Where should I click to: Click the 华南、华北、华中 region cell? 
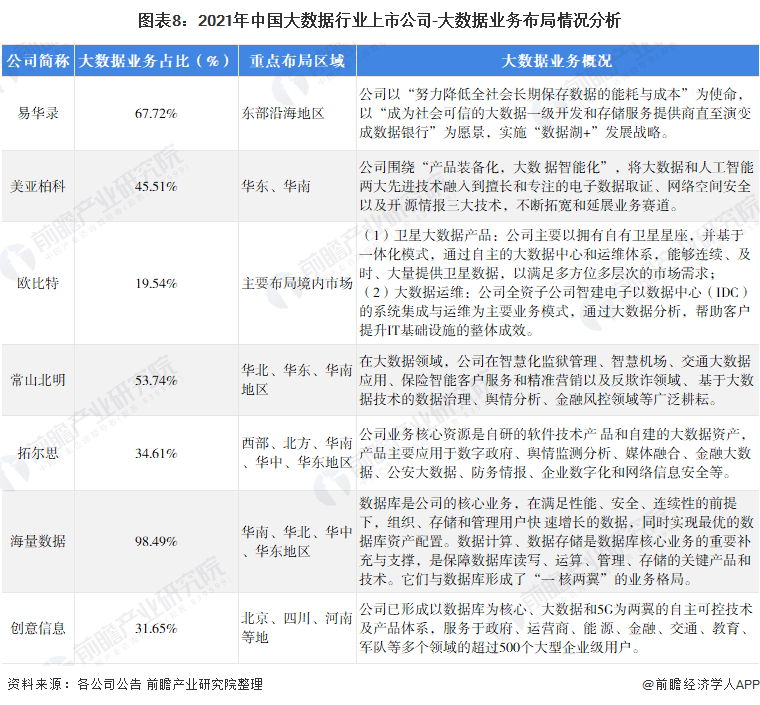point(297,541)
